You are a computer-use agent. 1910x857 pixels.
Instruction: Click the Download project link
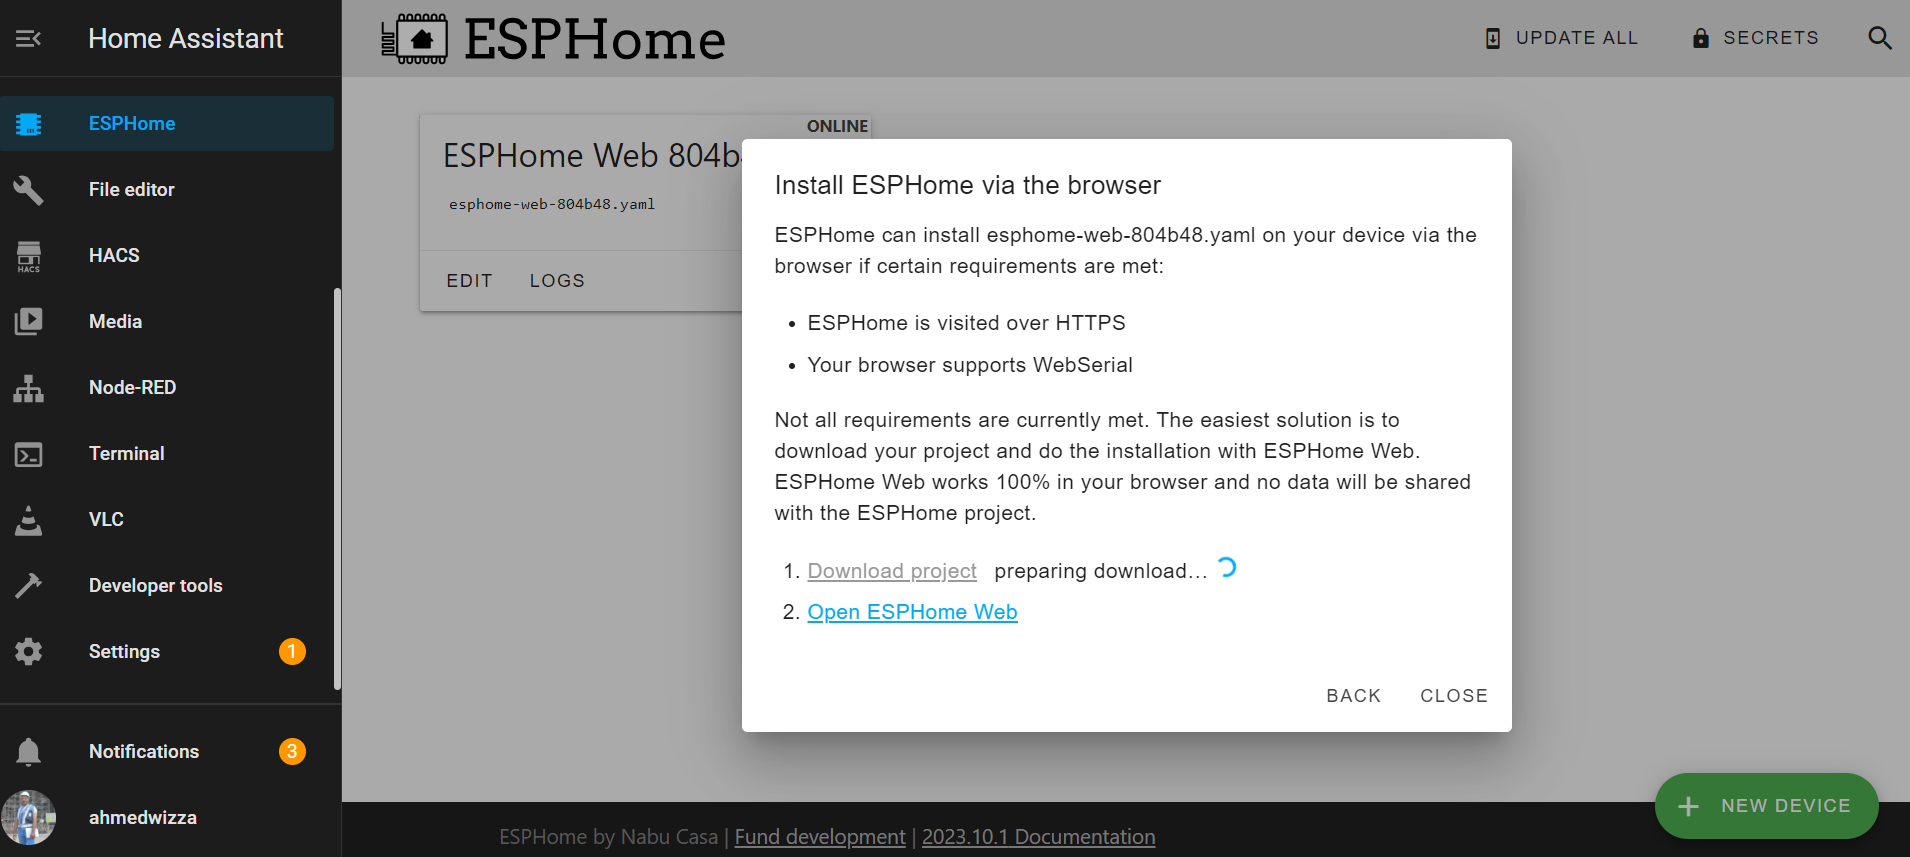(892, 571)
